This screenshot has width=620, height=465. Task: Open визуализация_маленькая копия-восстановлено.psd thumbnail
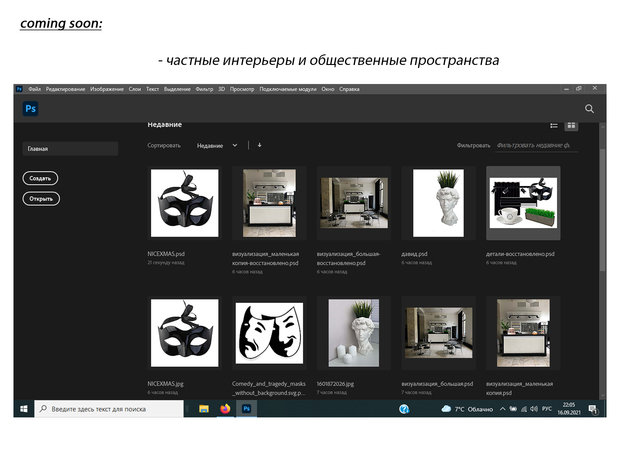269,203
